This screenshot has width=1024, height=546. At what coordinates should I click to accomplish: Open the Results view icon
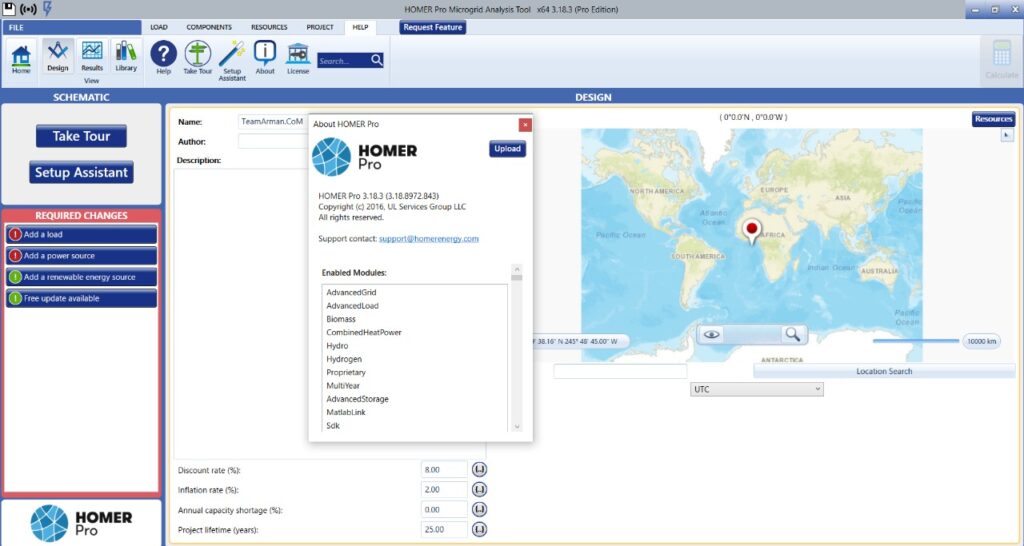point(92,56)
